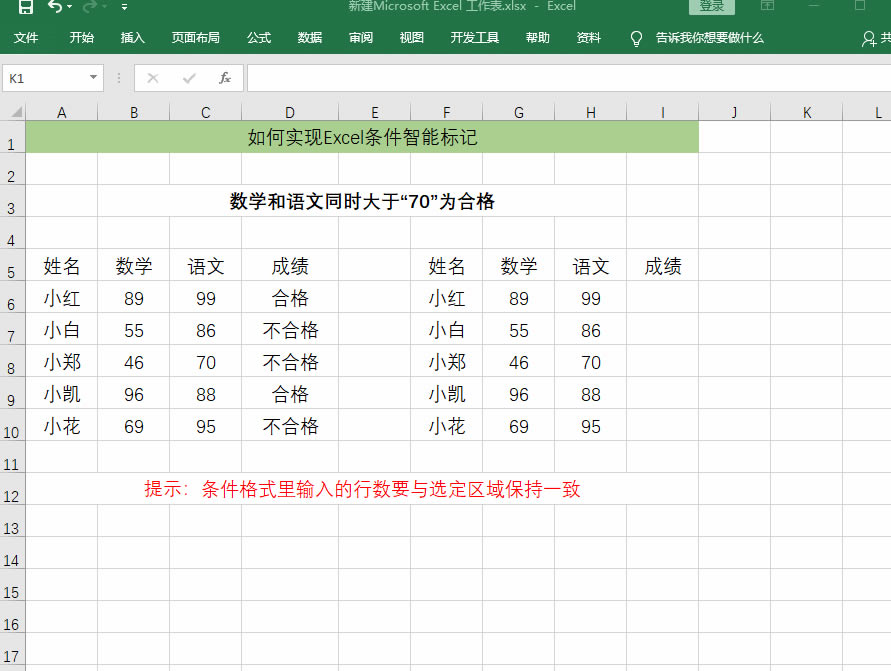
Task: Switch to the 开发工具 ribbon tab
Action: (x=475, y=38)
